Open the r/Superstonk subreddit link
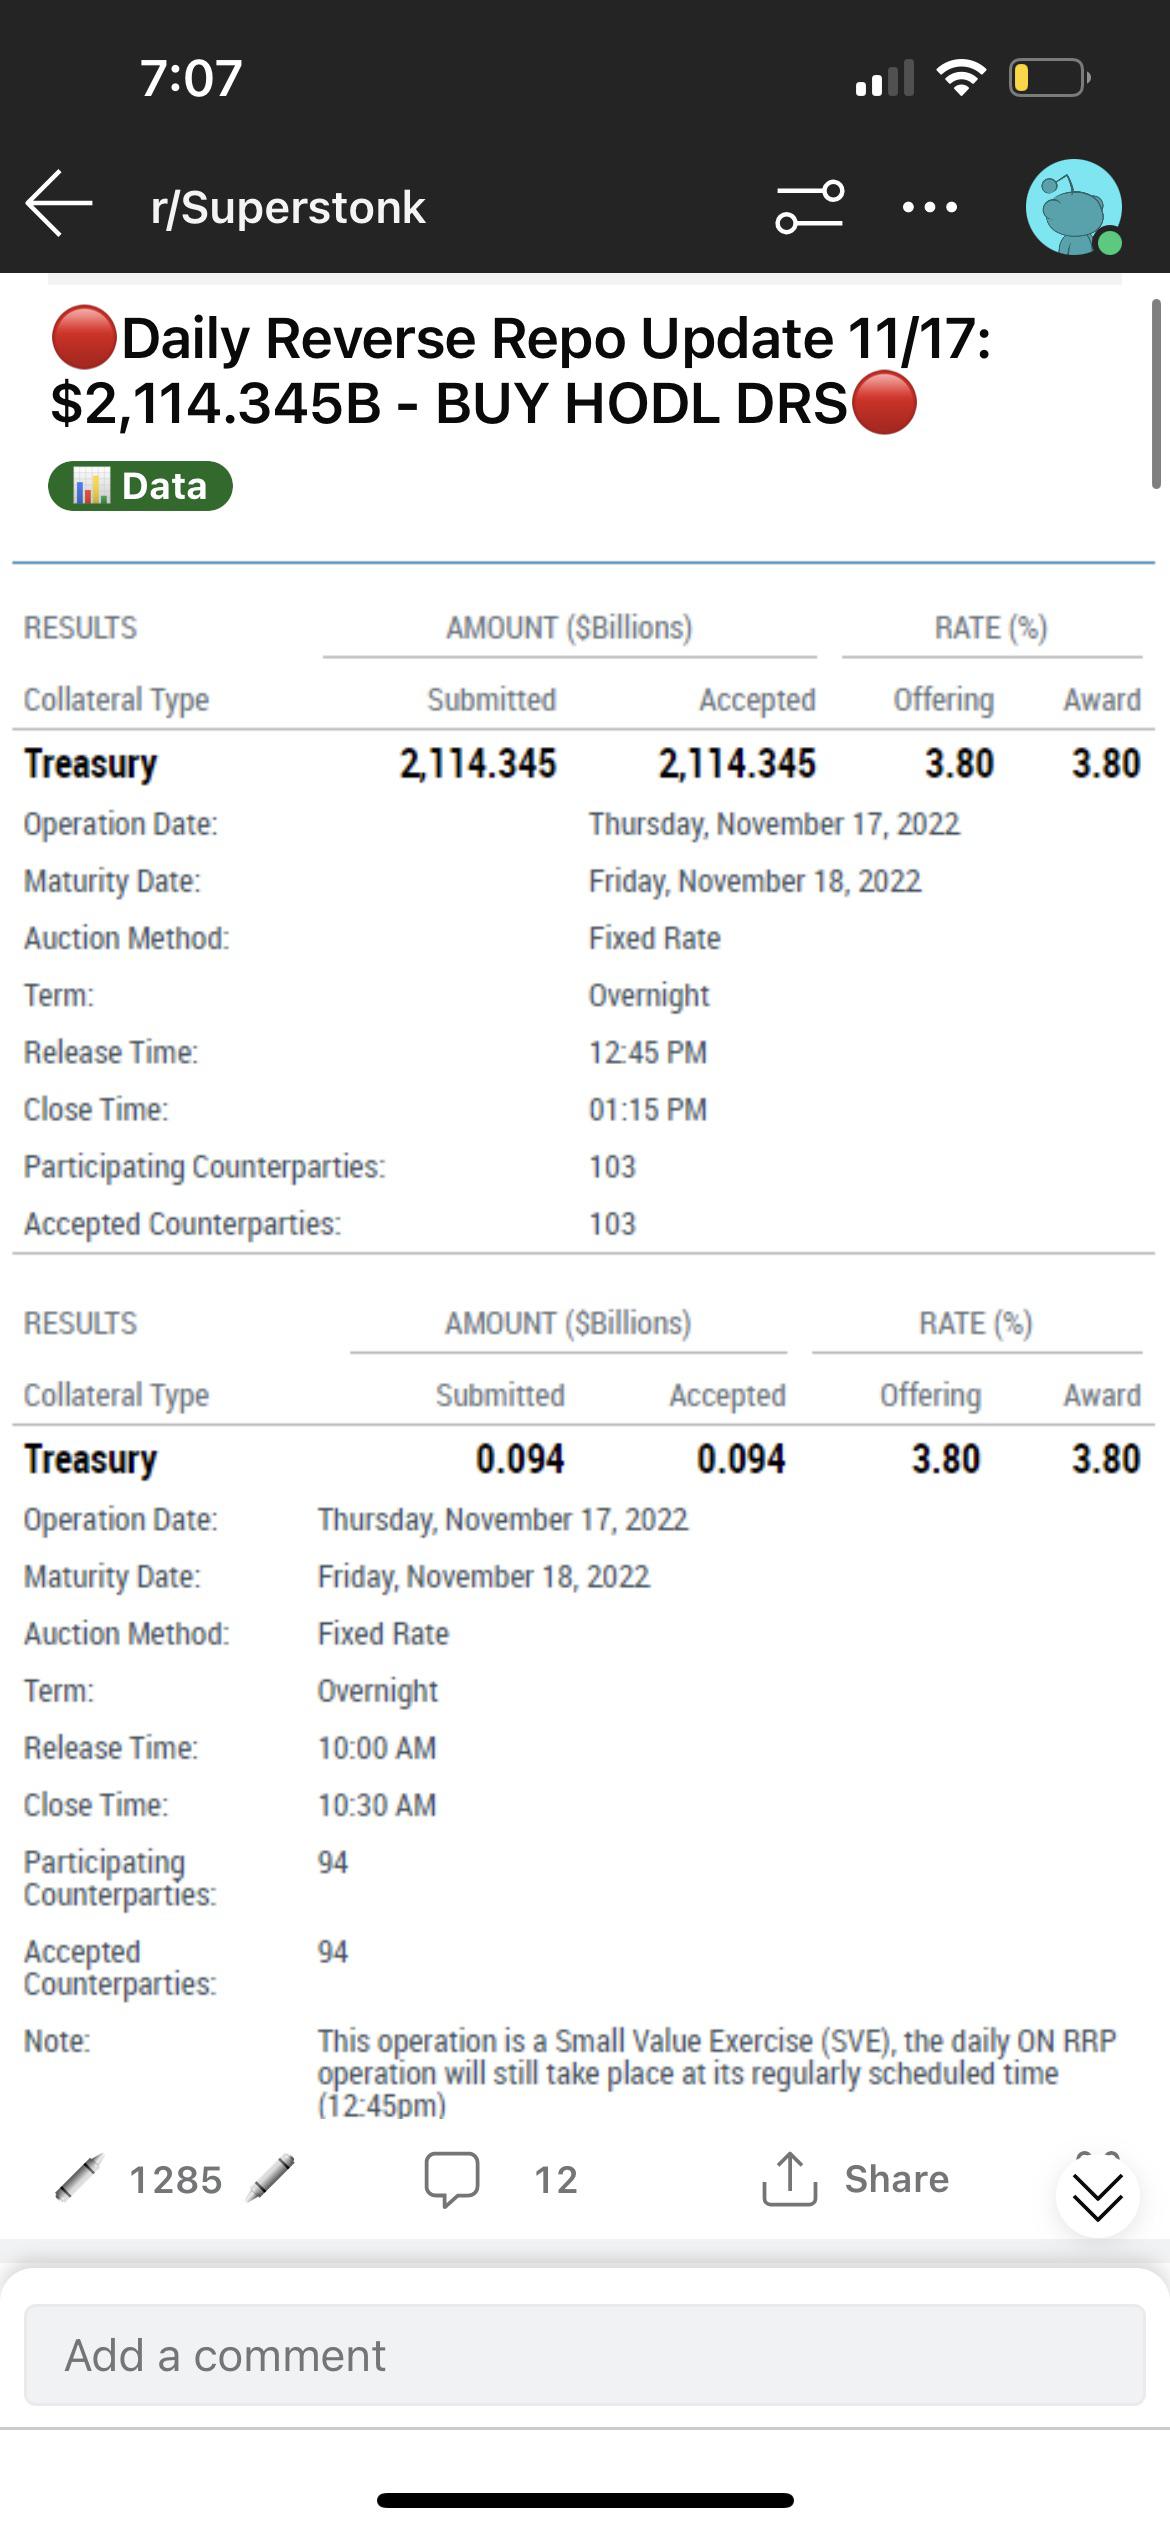The height and width of the screenshot is (2532, 1170). (288, 207)
